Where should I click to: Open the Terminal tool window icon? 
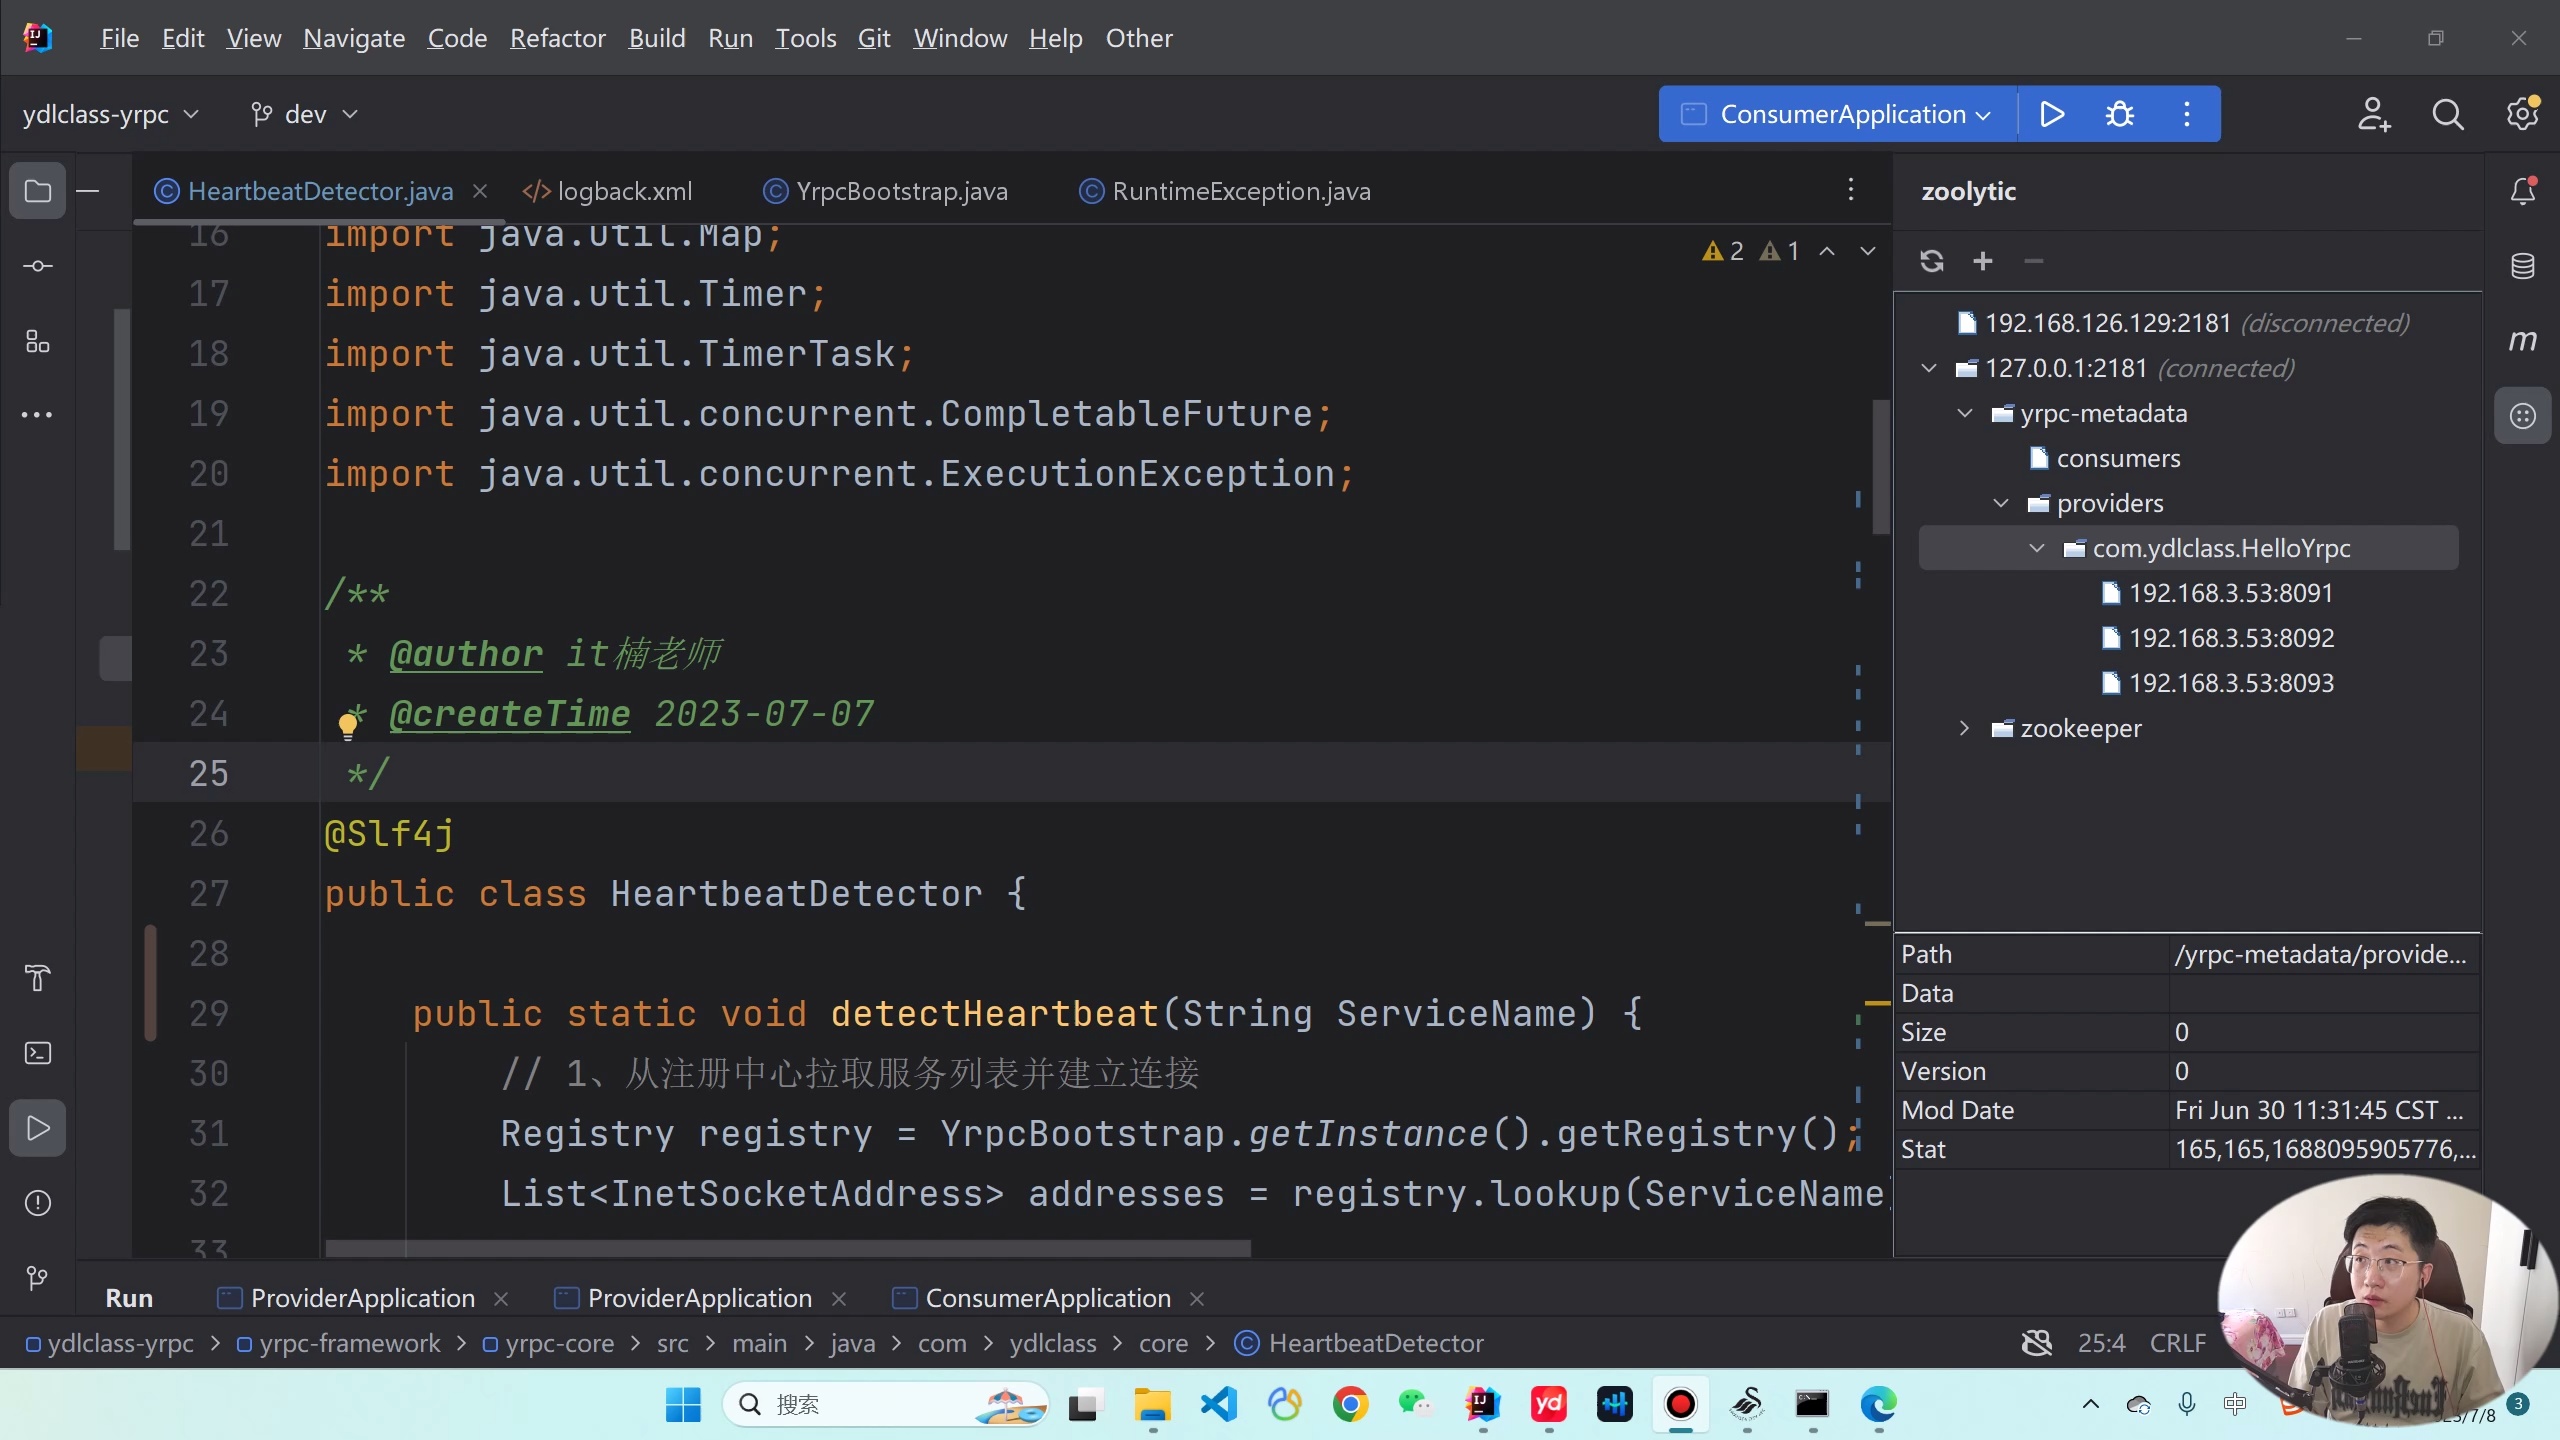[x=38, y=1053]
